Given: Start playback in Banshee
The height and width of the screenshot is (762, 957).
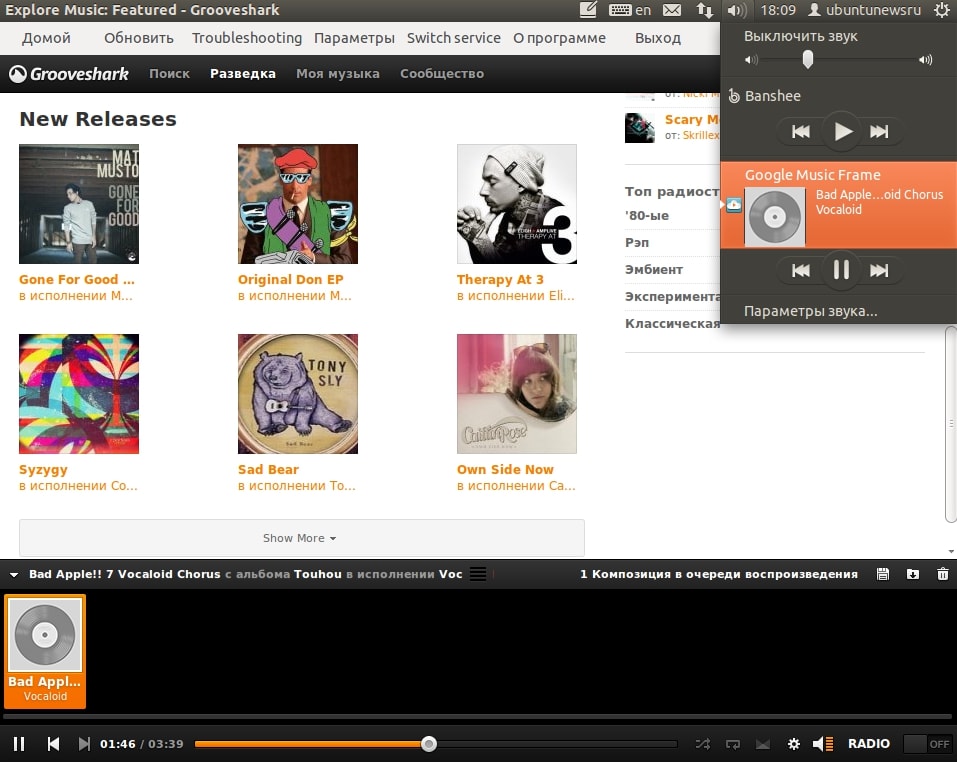Looking at the screenshot, I should [843, 131].
